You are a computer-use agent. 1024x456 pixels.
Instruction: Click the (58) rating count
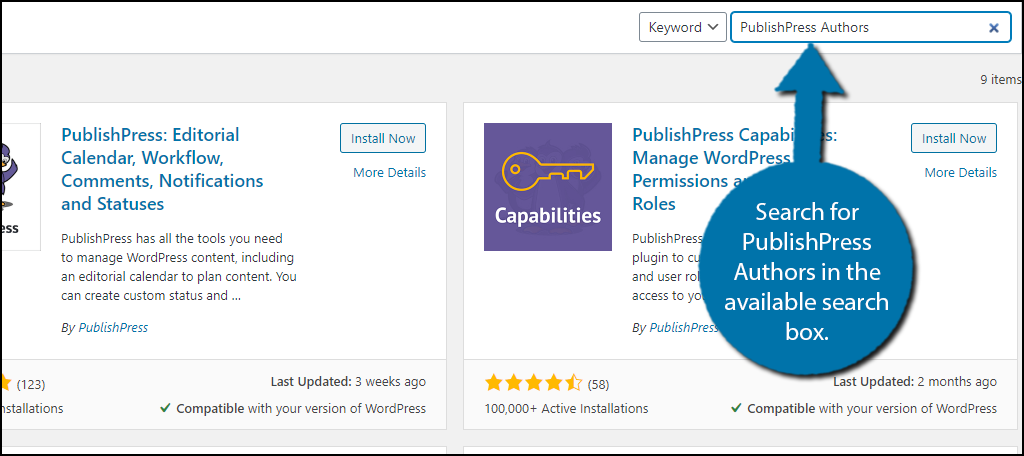(598, 384)
